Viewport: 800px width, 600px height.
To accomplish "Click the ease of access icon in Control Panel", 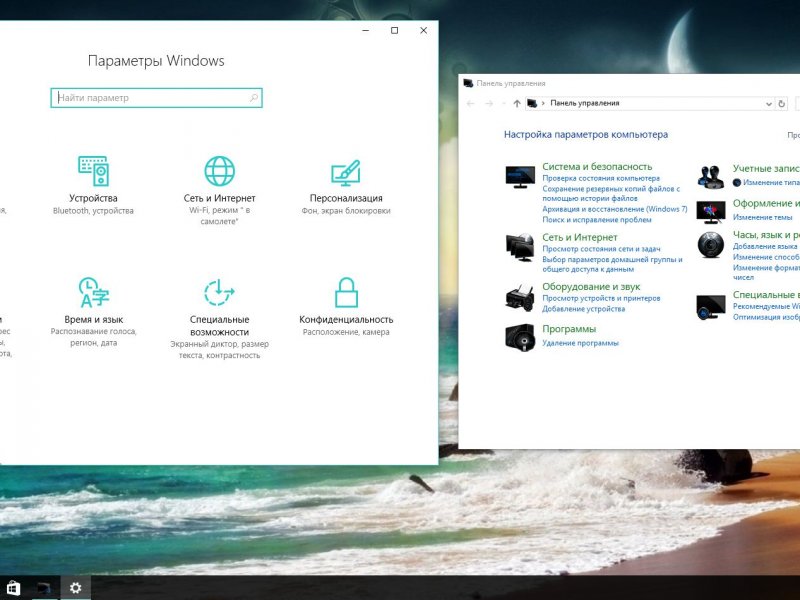I will [711, 307].
